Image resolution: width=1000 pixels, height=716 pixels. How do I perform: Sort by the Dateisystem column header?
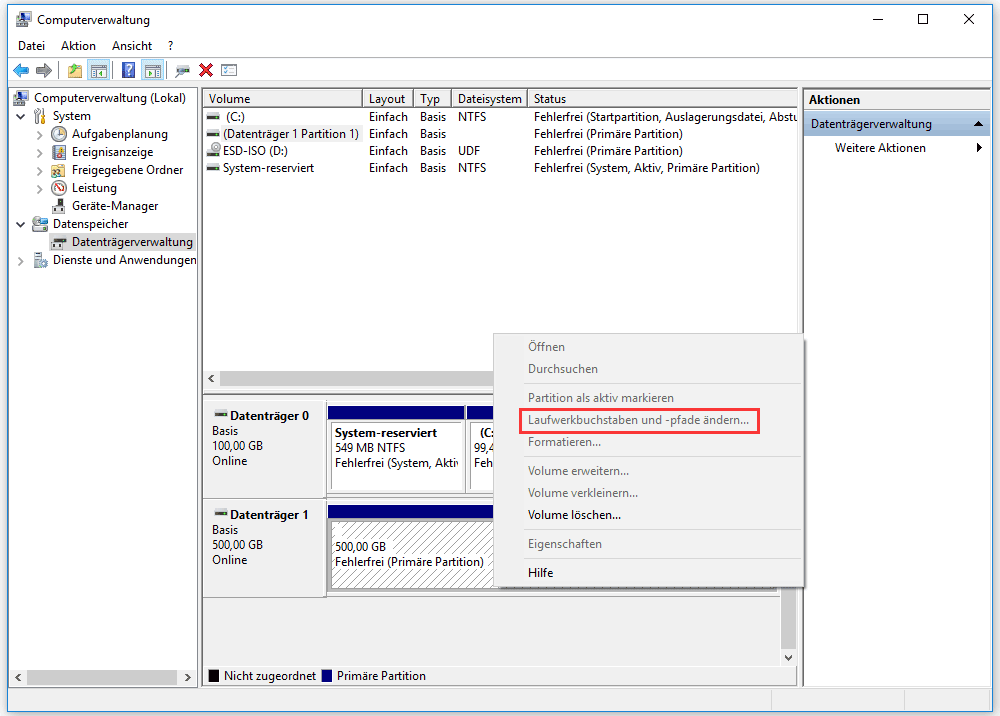pyautogui.click(x=489, y=99)
